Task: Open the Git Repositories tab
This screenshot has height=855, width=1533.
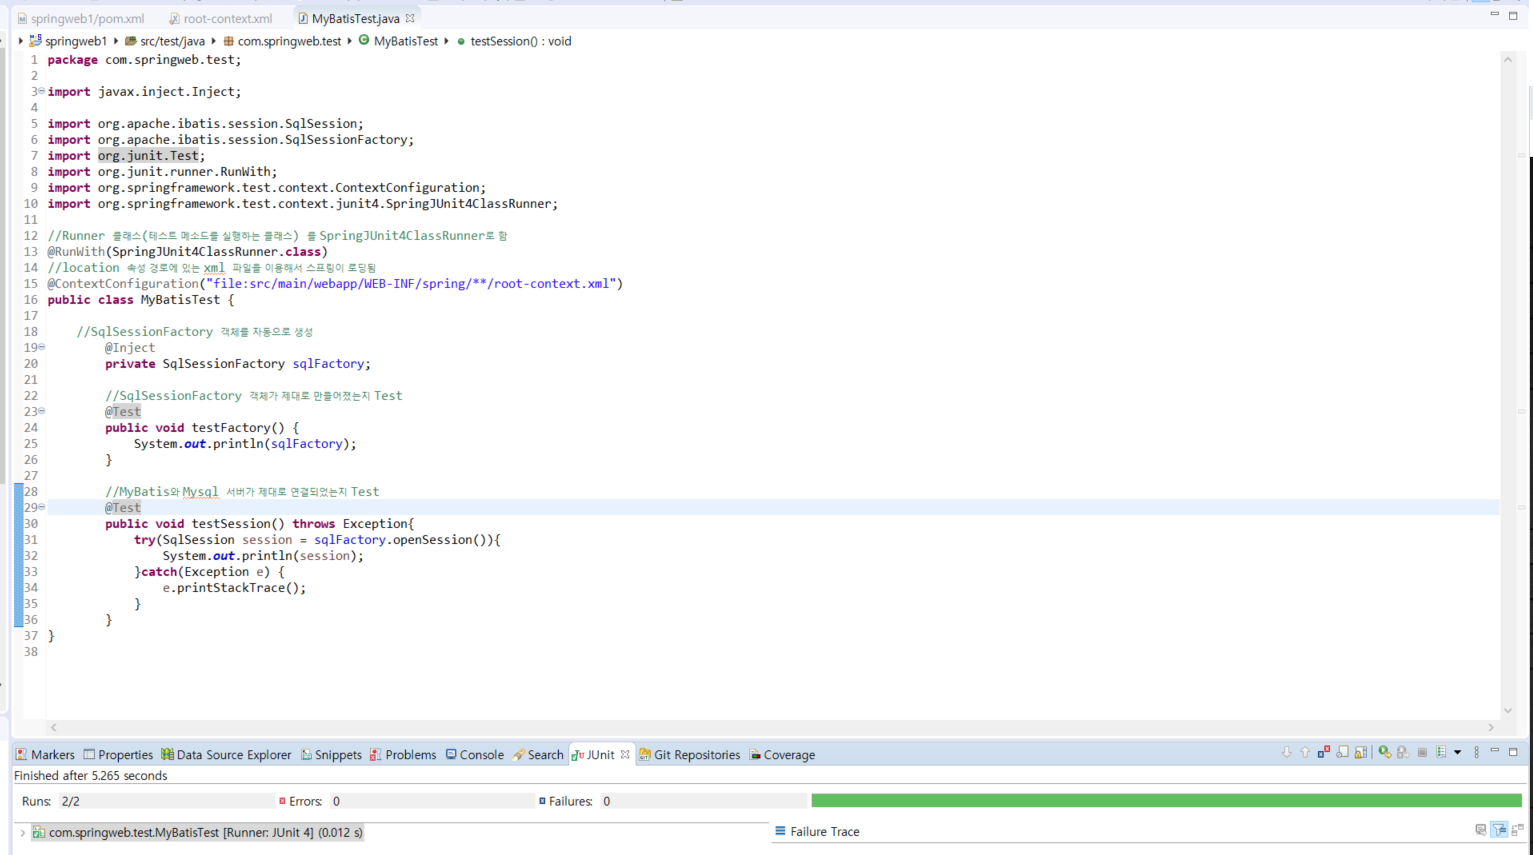Action: [690, 755]
